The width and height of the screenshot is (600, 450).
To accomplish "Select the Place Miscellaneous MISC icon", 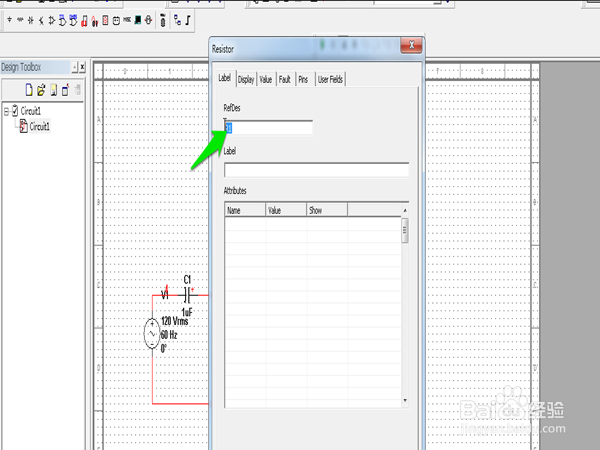I will 127,19.
